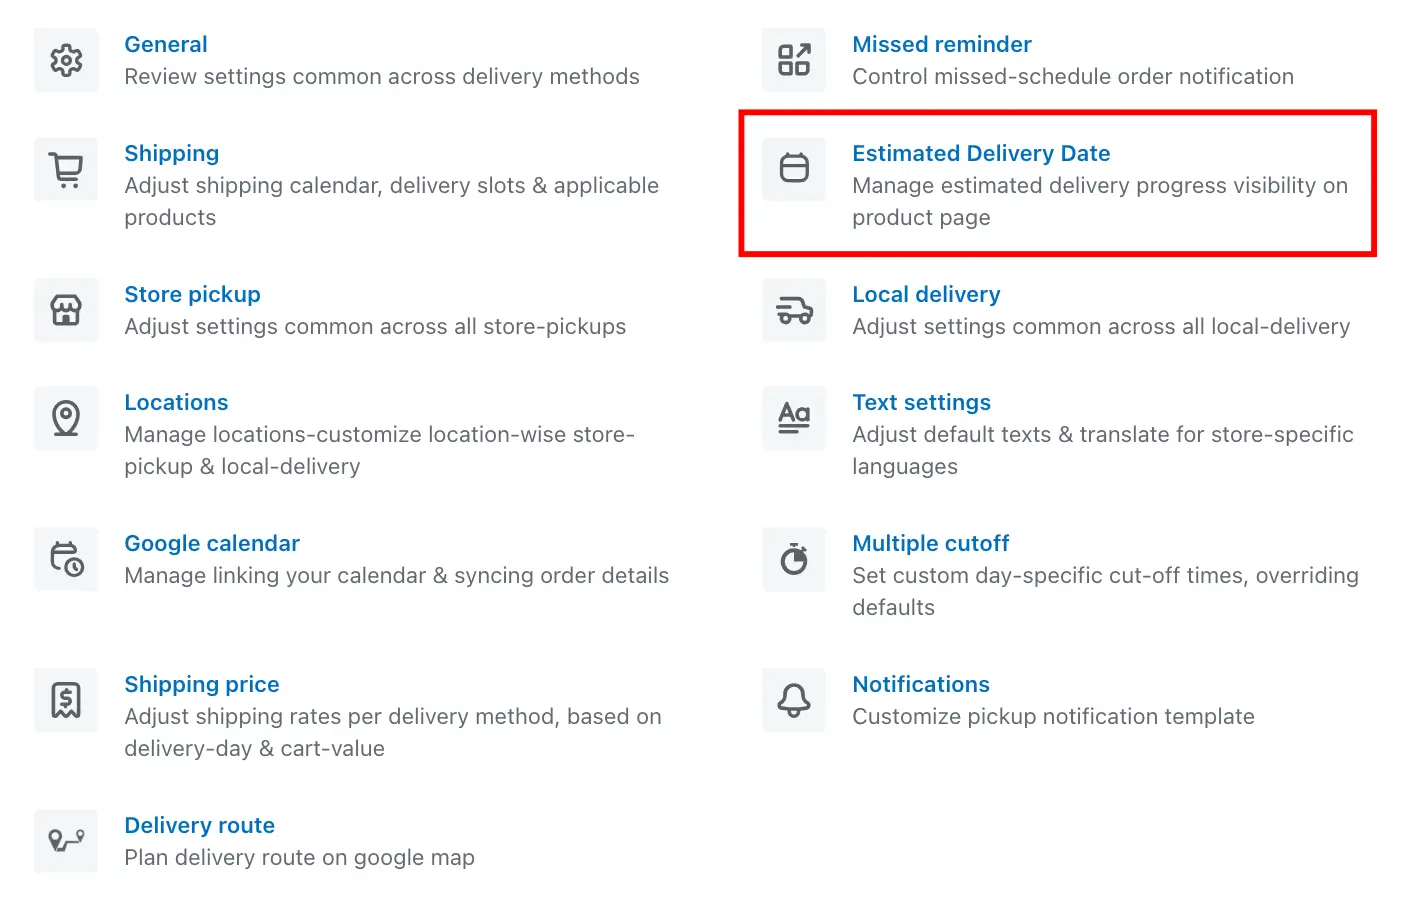1404x898 pixels.
Task: Click the Estimated Delivery Date calendar icon
Action: pos(794,169)
